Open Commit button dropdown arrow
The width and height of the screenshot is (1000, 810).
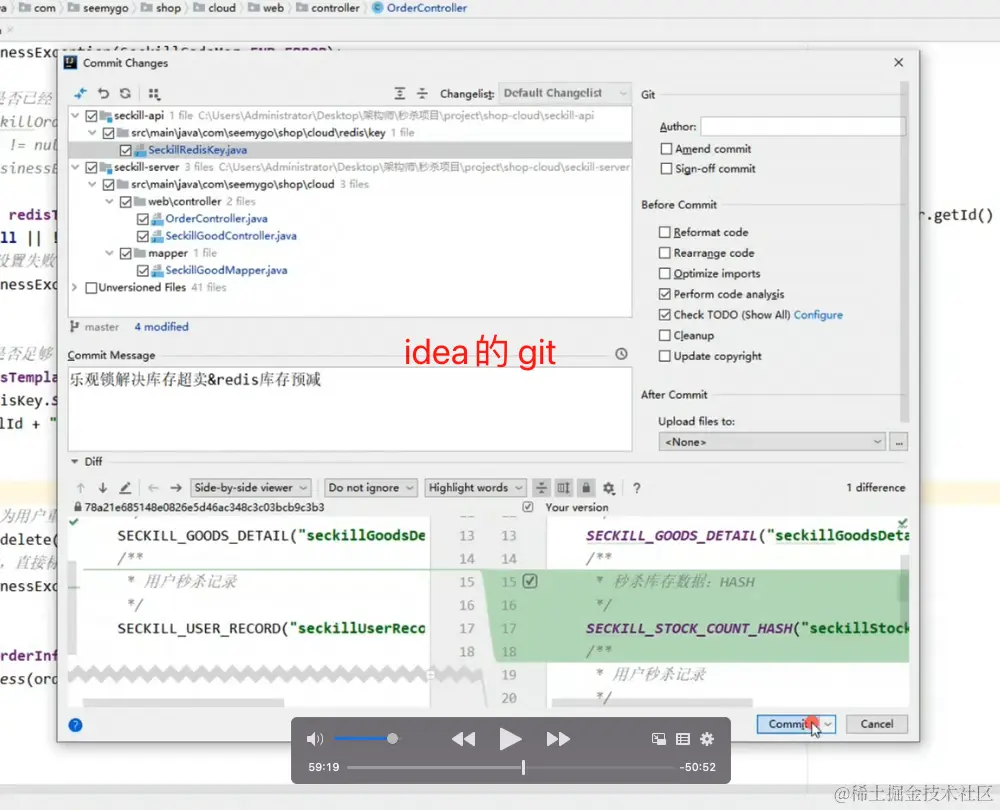coord(828,724)
